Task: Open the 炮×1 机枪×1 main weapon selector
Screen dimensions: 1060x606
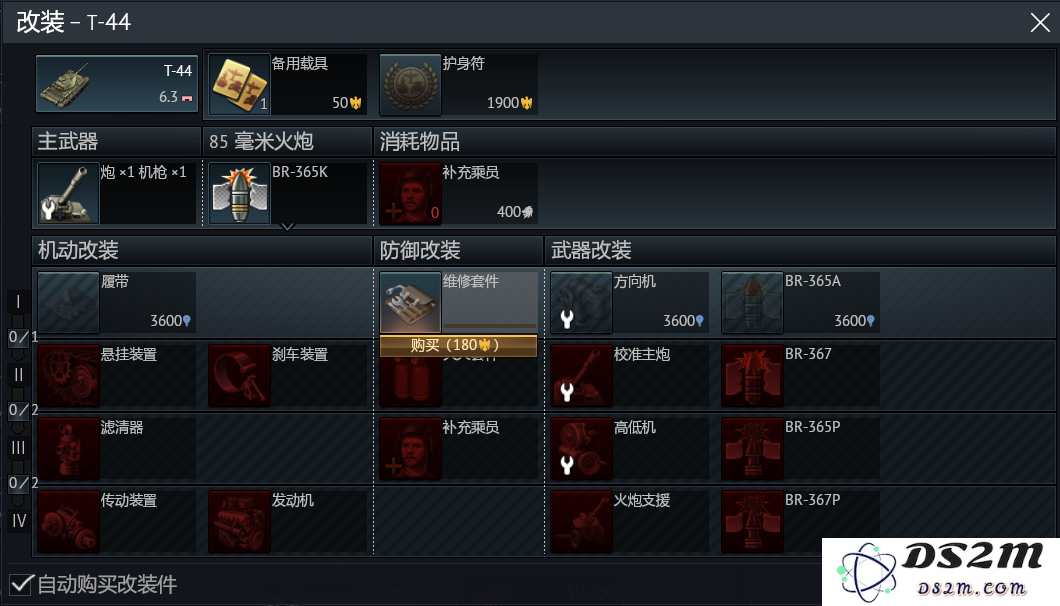Action: point(116,193)
